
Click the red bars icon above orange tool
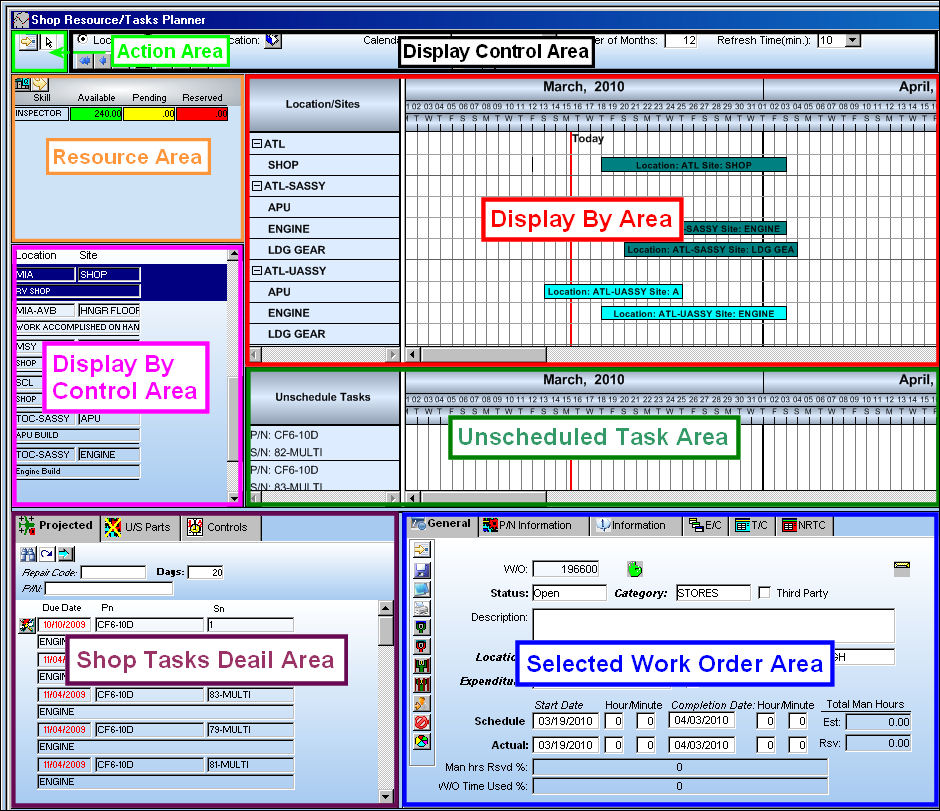point(421,684)
